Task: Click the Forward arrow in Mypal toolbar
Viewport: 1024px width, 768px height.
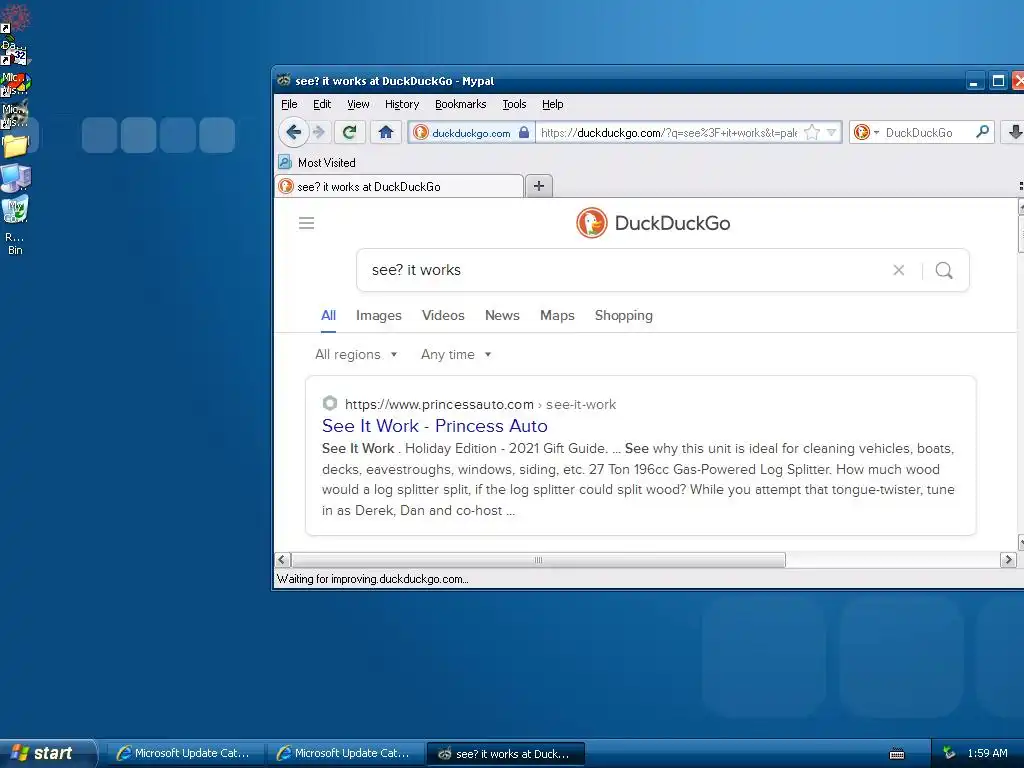Action: pos(319,133)
